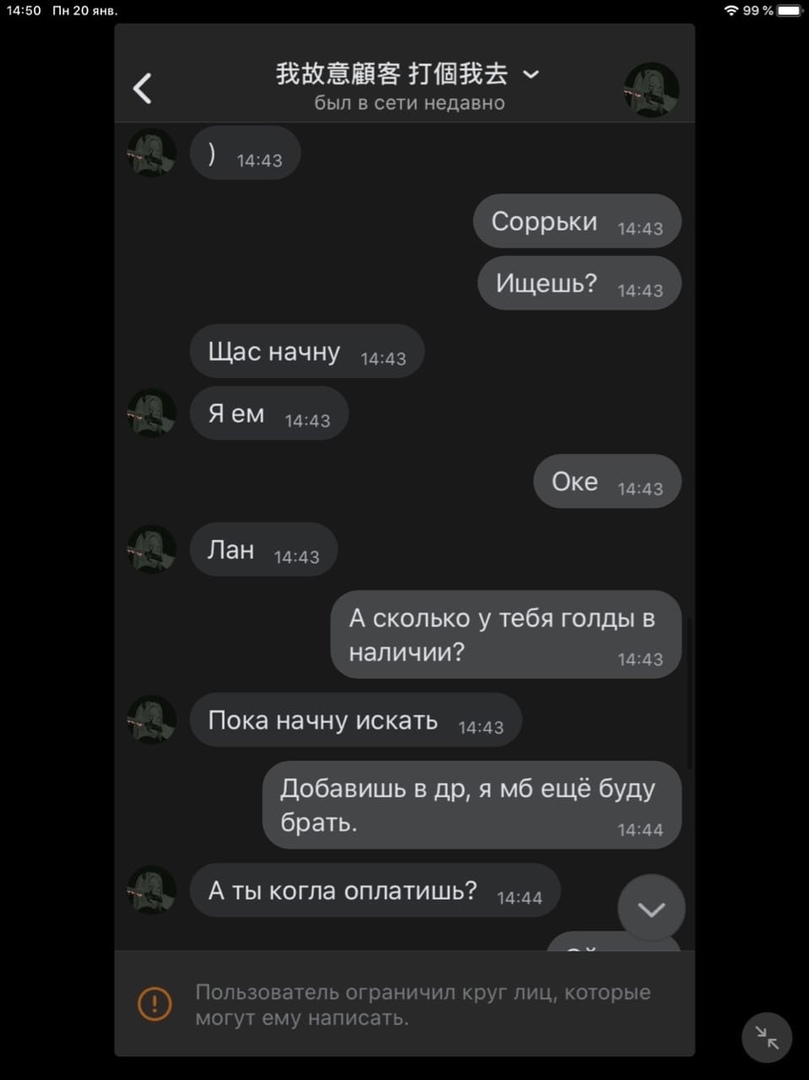Tap the collapse fullscreen arrows icon
This screenshot has height=1080, width=809.
(x=767, y=1037)
